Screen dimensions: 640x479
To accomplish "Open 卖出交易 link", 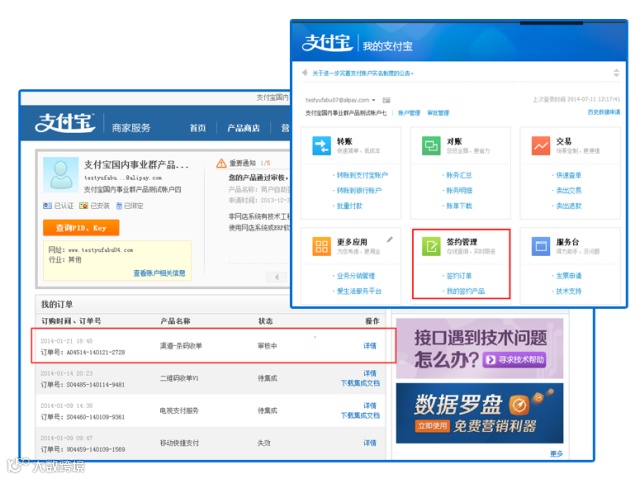I will [x=569, y=191].
